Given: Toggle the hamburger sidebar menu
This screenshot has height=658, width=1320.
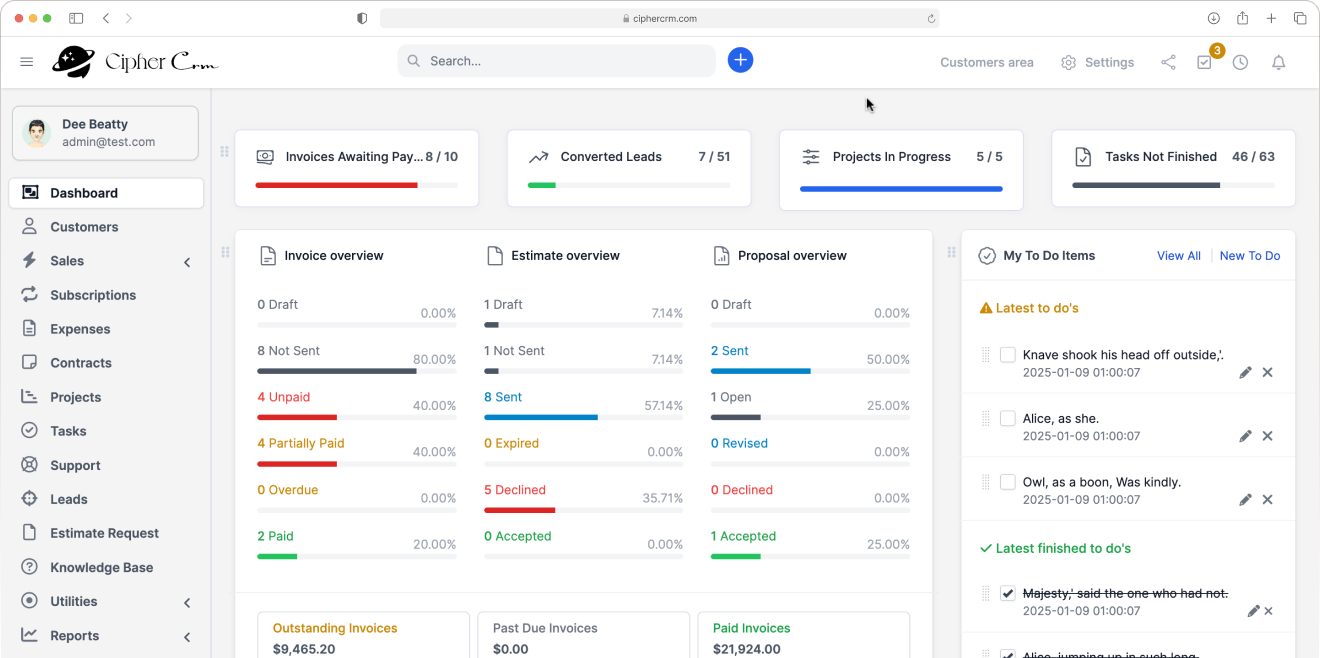Looking at the screenshot, I should tap(27, 62).
